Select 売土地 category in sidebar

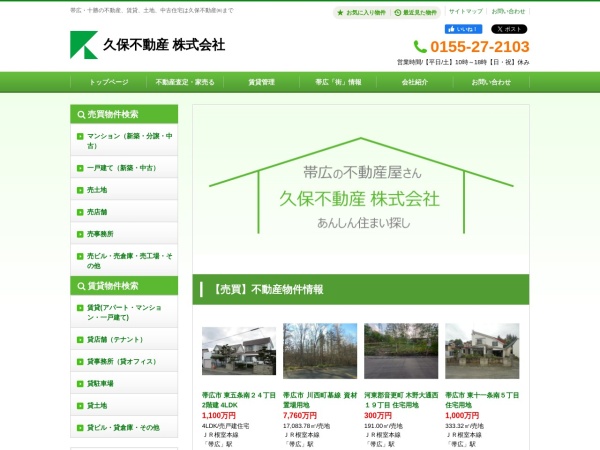[124, 190]
